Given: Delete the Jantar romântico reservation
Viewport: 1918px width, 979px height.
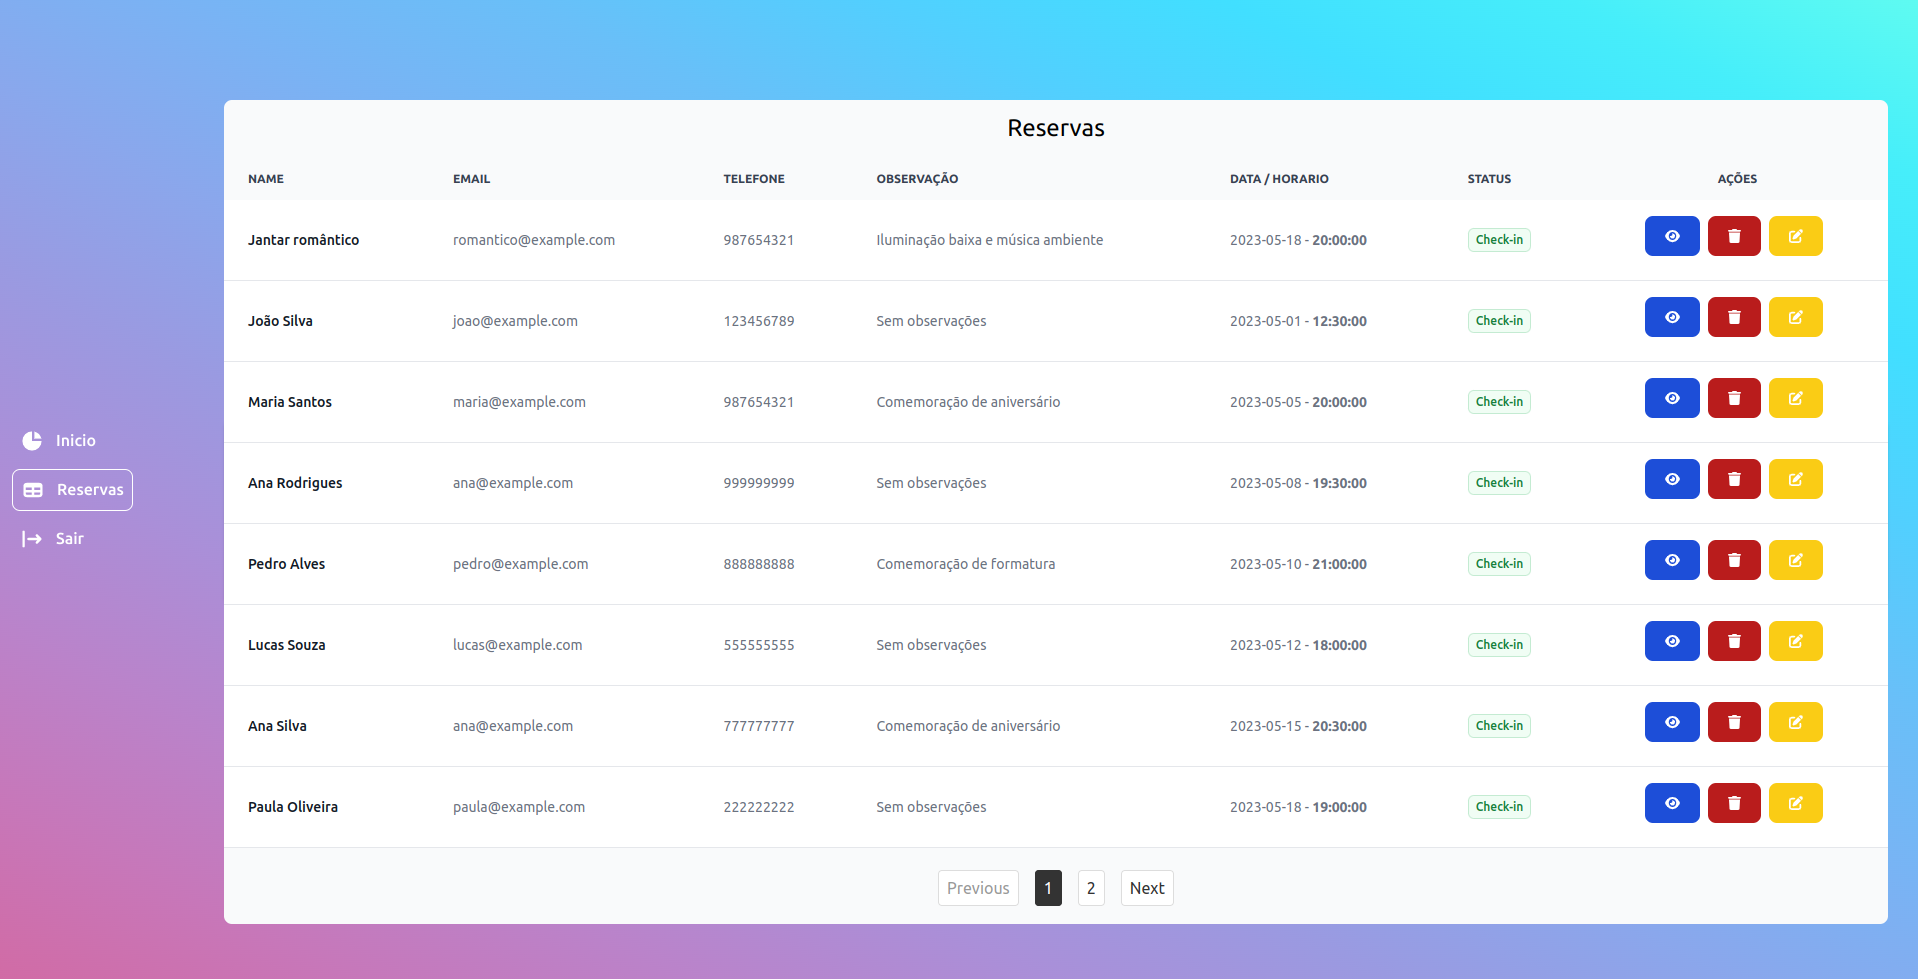Looking at the screenshot, I should [x=1734, y=236].
